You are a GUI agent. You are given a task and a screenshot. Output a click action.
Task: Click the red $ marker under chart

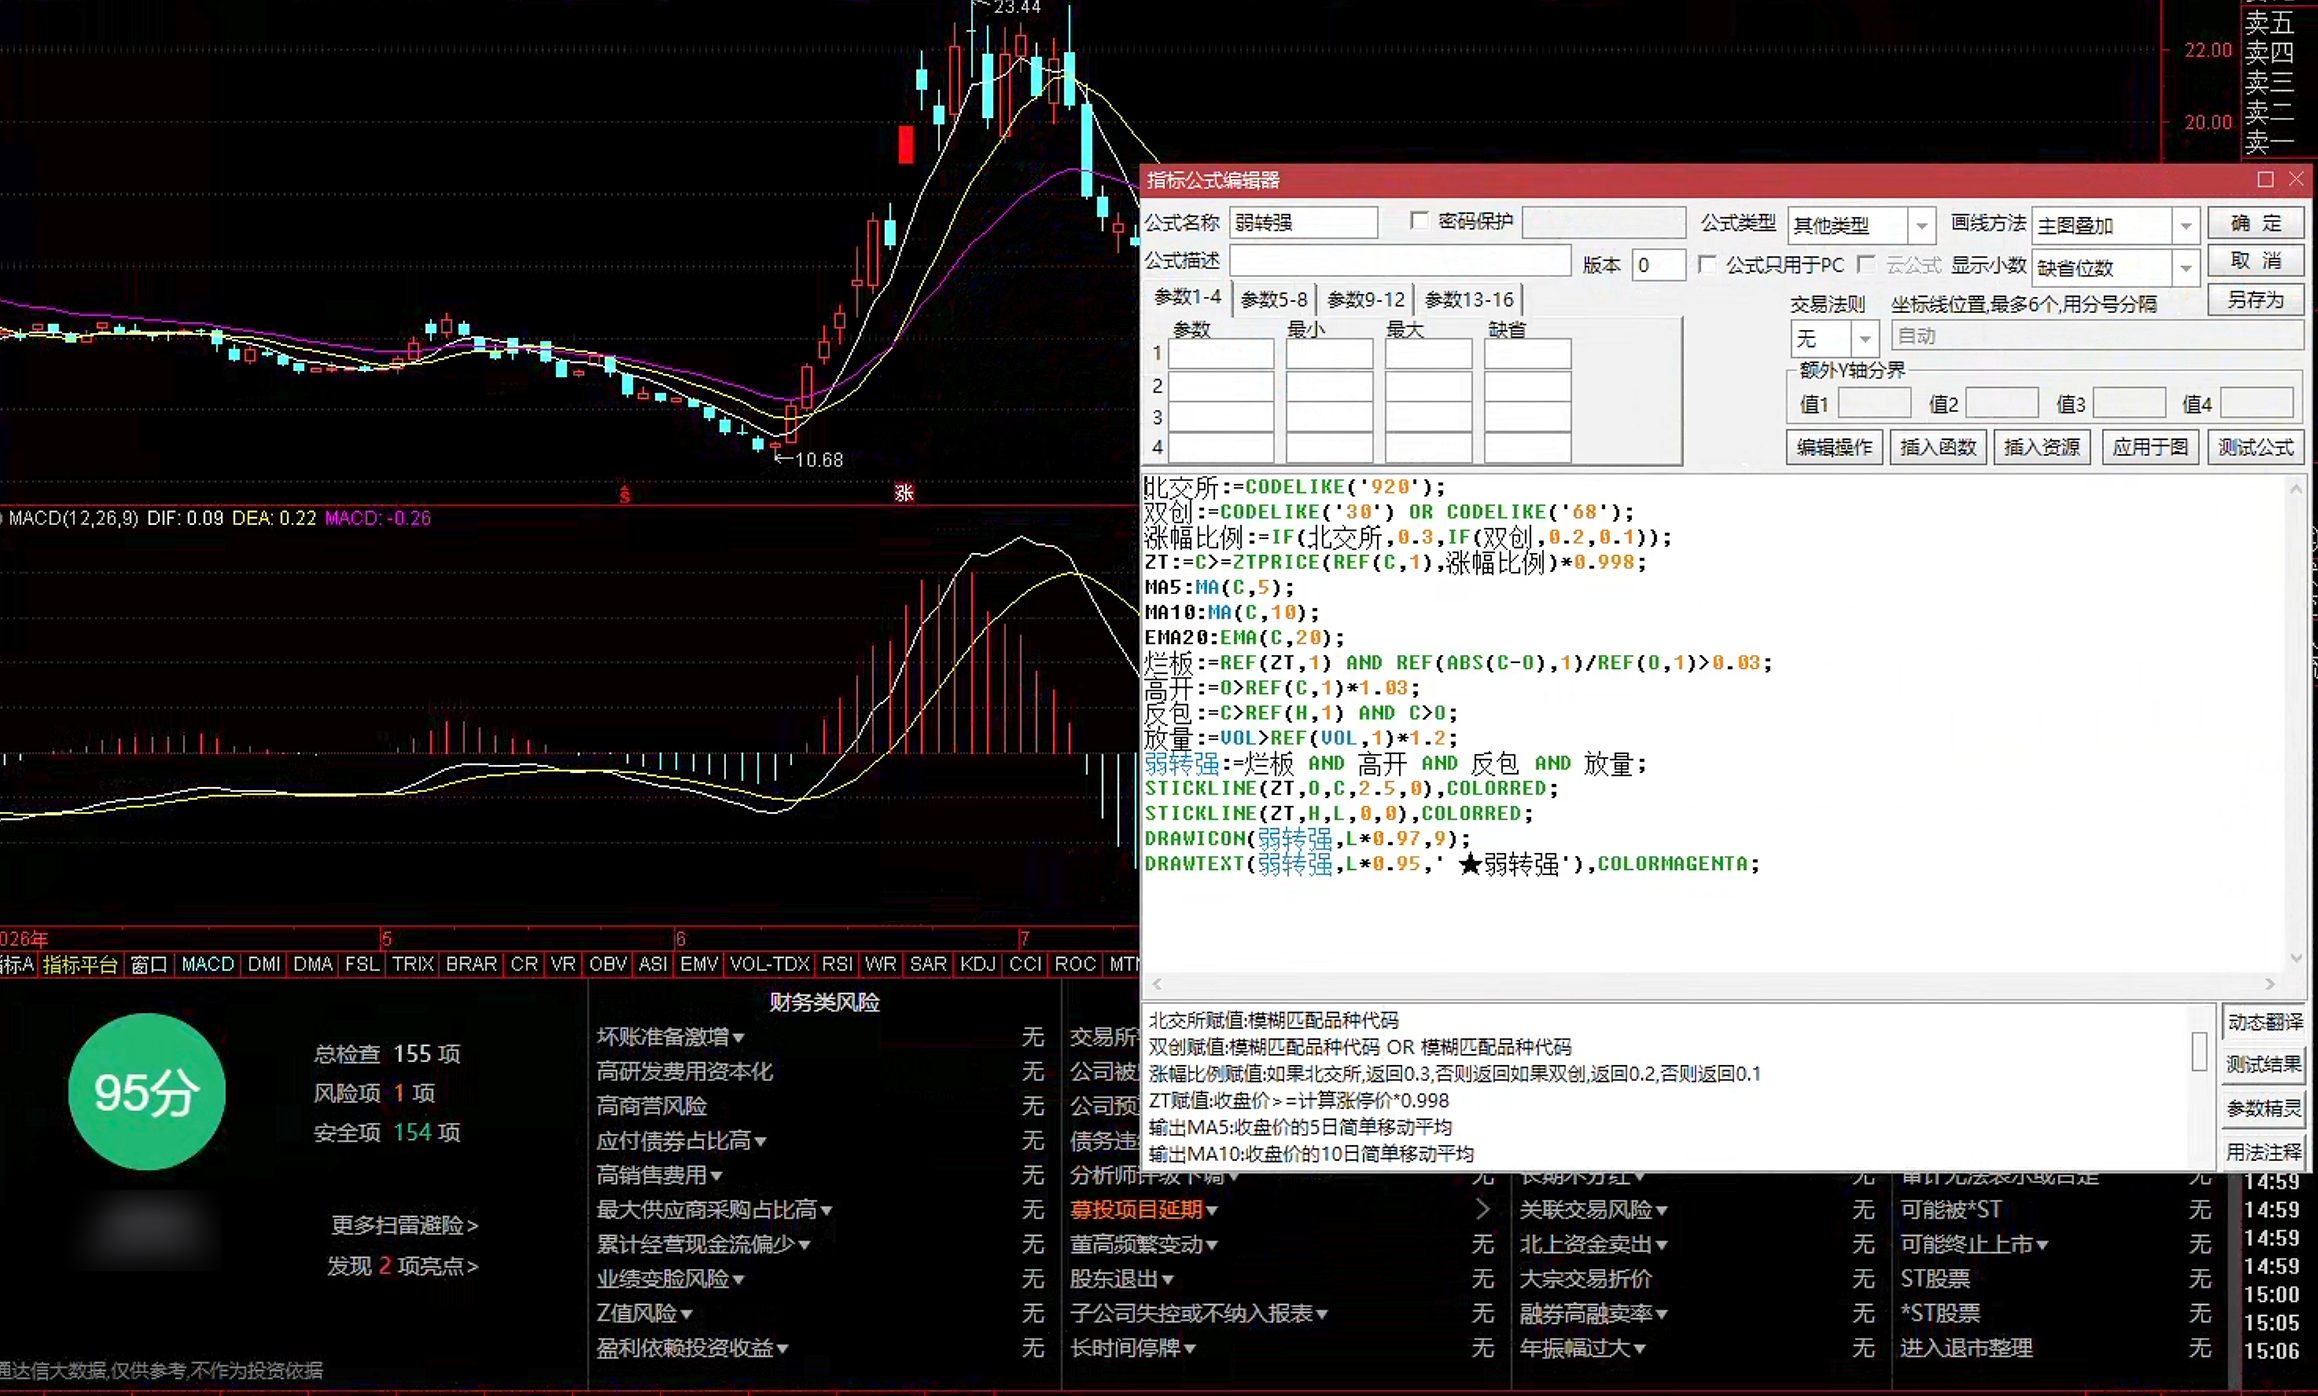pos(625,494)
